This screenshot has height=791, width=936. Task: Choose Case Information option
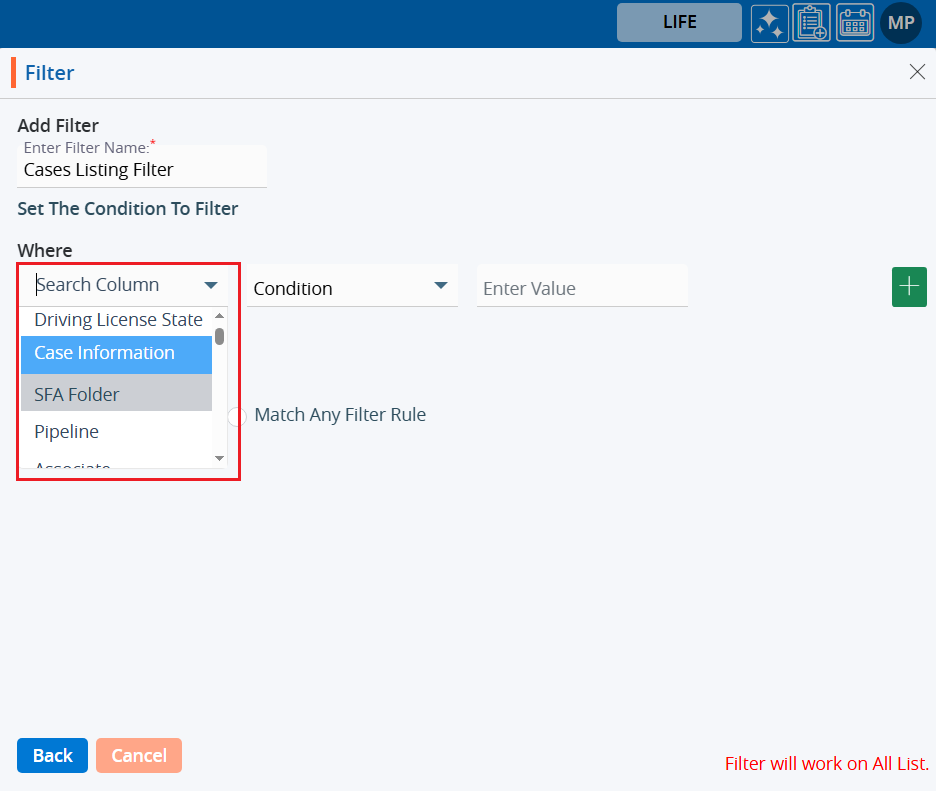click(116, 354)
